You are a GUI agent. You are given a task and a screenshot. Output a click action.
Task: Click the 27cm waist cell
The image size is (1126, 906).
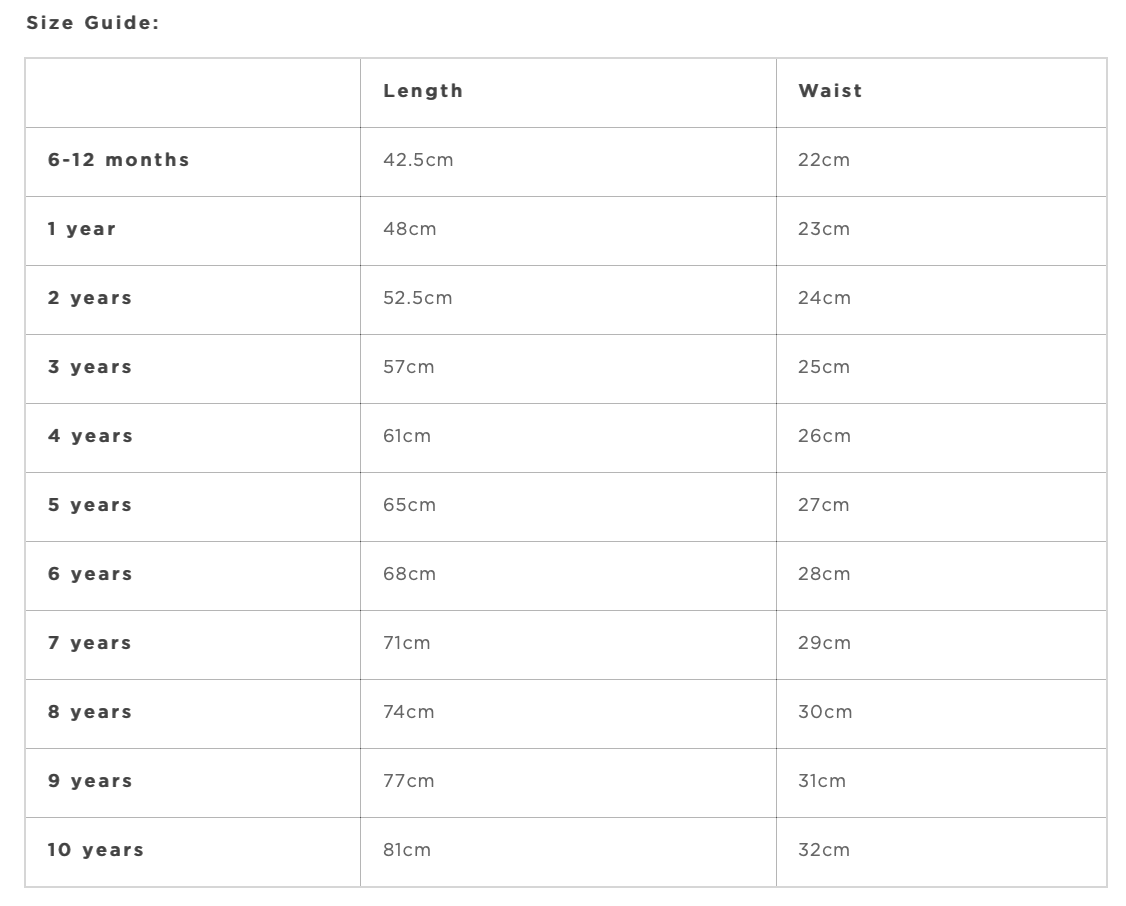coord(824,505)
